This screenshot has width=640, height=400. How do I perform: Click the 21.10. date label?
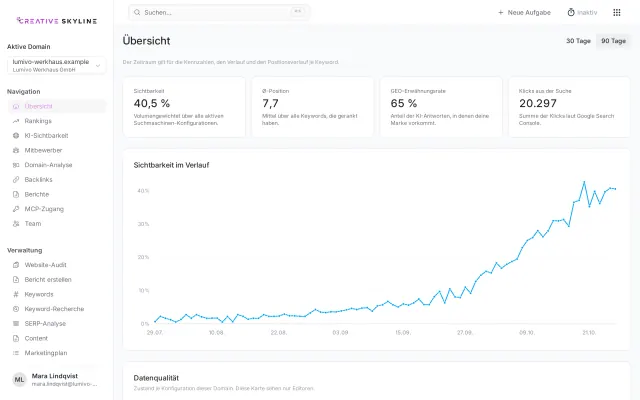coord(589,333)
